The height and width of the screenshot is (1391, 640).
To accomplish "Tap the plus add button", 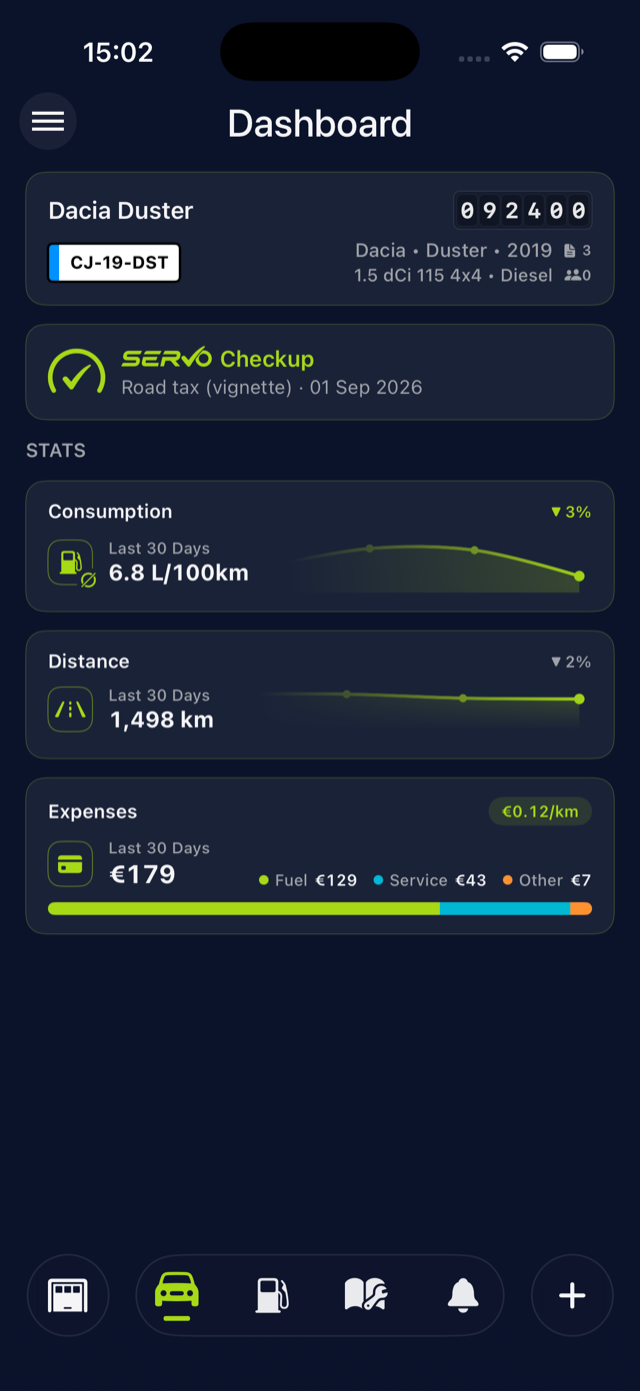I will (572, 1295).
